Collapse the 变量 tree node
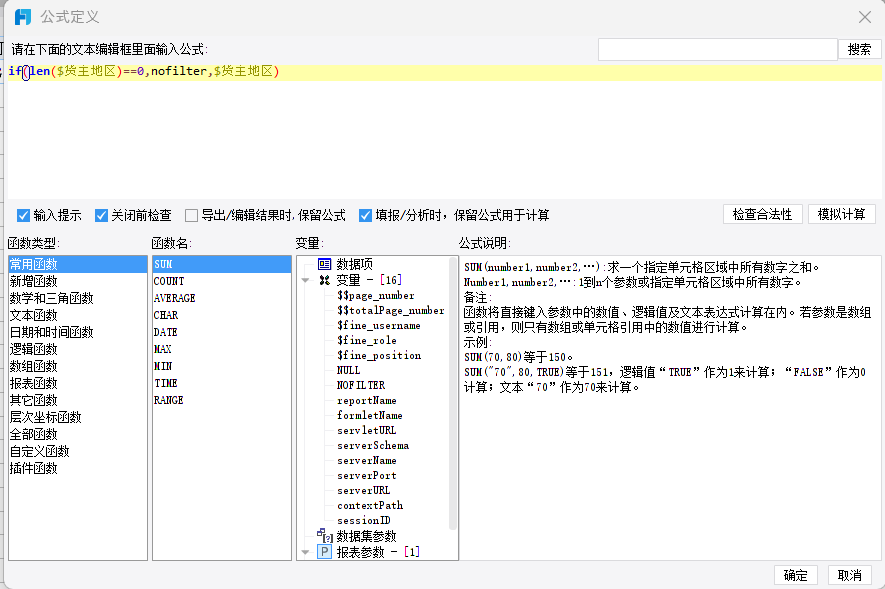885x589 pixels. [305, 280]
